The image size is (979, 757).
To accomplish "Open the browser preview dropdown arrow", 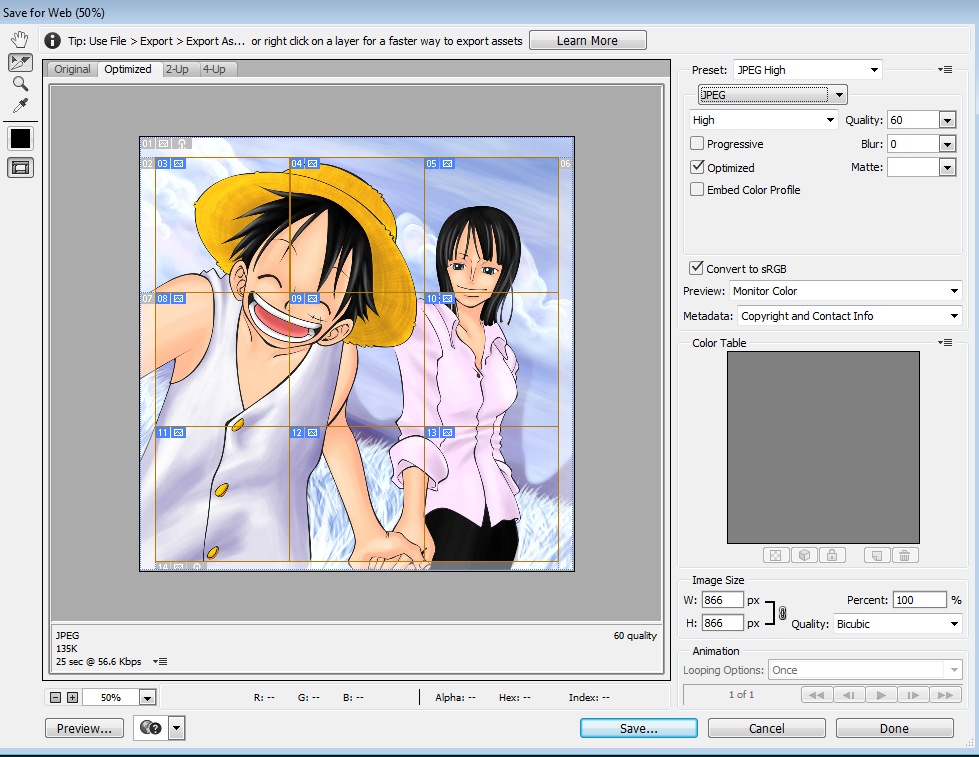I will click(x=177, y=728).
